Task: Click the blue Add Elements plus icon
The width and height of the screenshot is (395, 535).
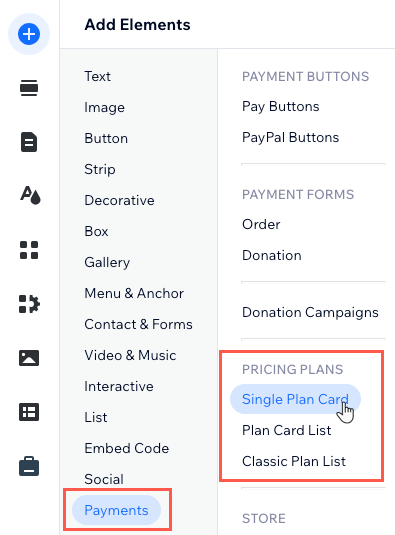Action: pyautogui.click(x=29, y=34)
